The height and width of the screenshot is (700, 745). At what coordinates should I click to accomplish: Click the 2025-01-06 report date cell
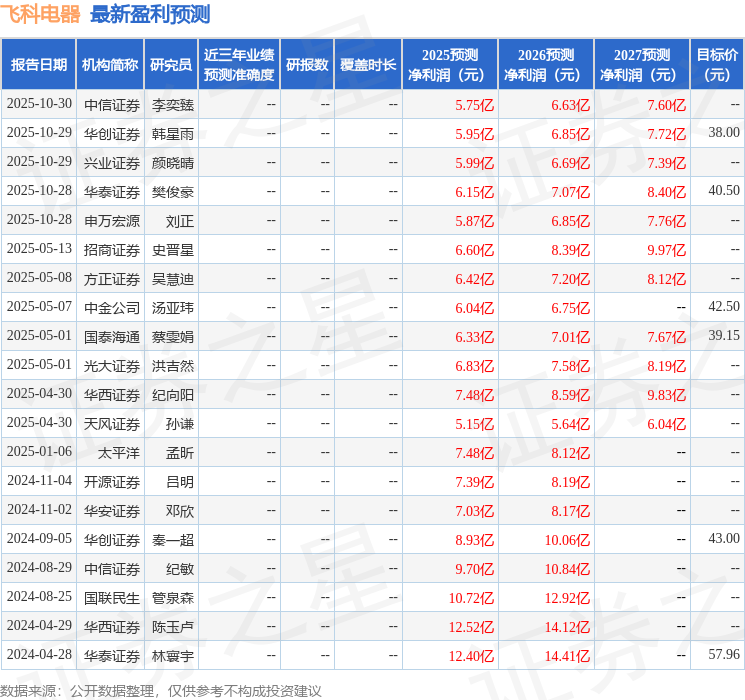coord(39,452)
